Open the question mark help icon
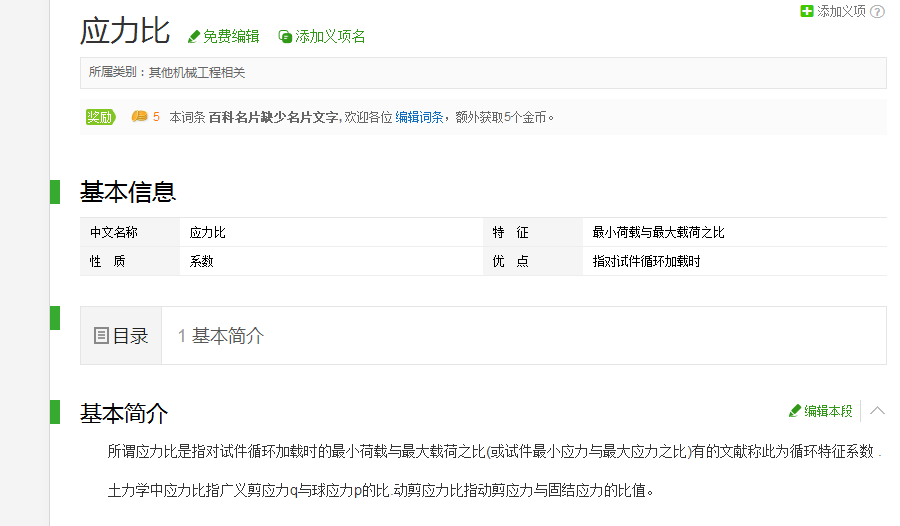The height and width of the screenshot is (526, 900). (x=877, y=11)
